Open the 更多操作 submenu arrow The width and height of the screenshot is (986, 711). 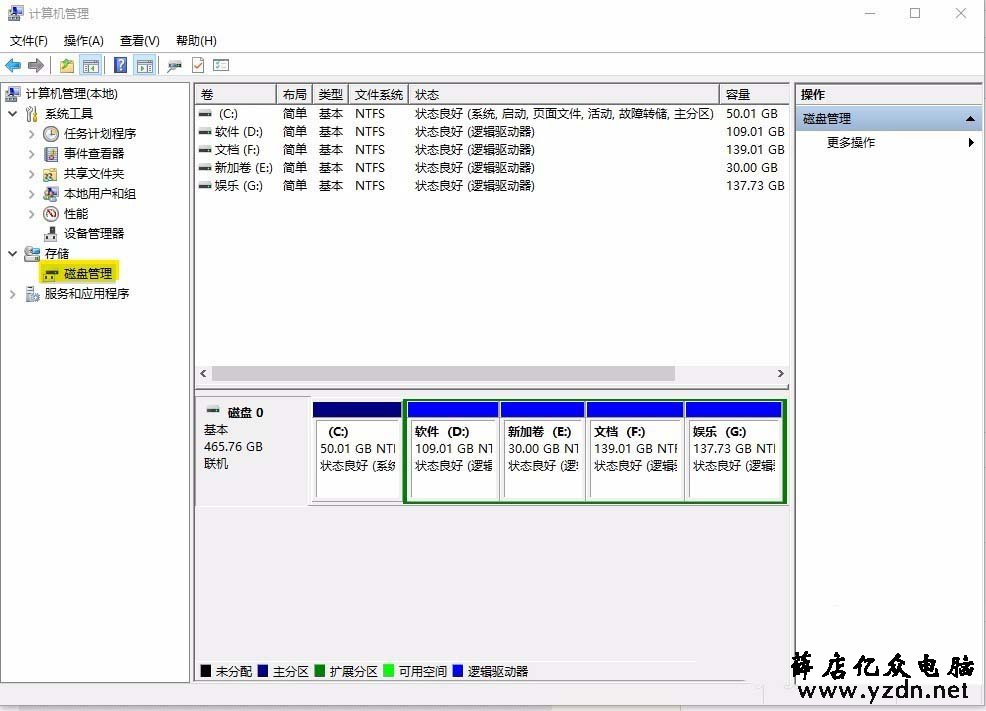[971, 143]
